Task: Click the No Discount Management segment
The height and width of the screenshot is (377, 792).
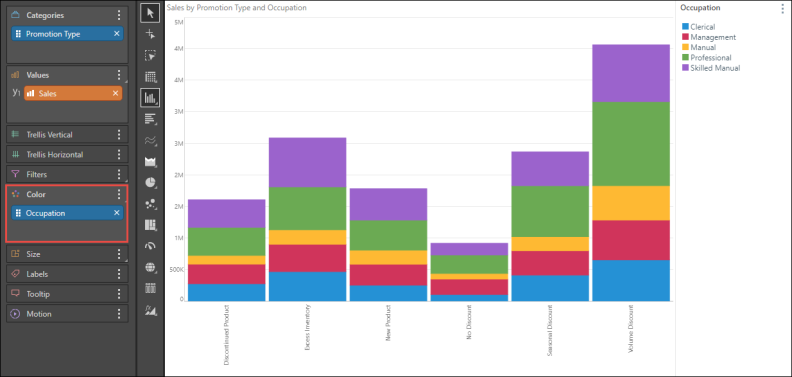Action: [x=469, y=287]
